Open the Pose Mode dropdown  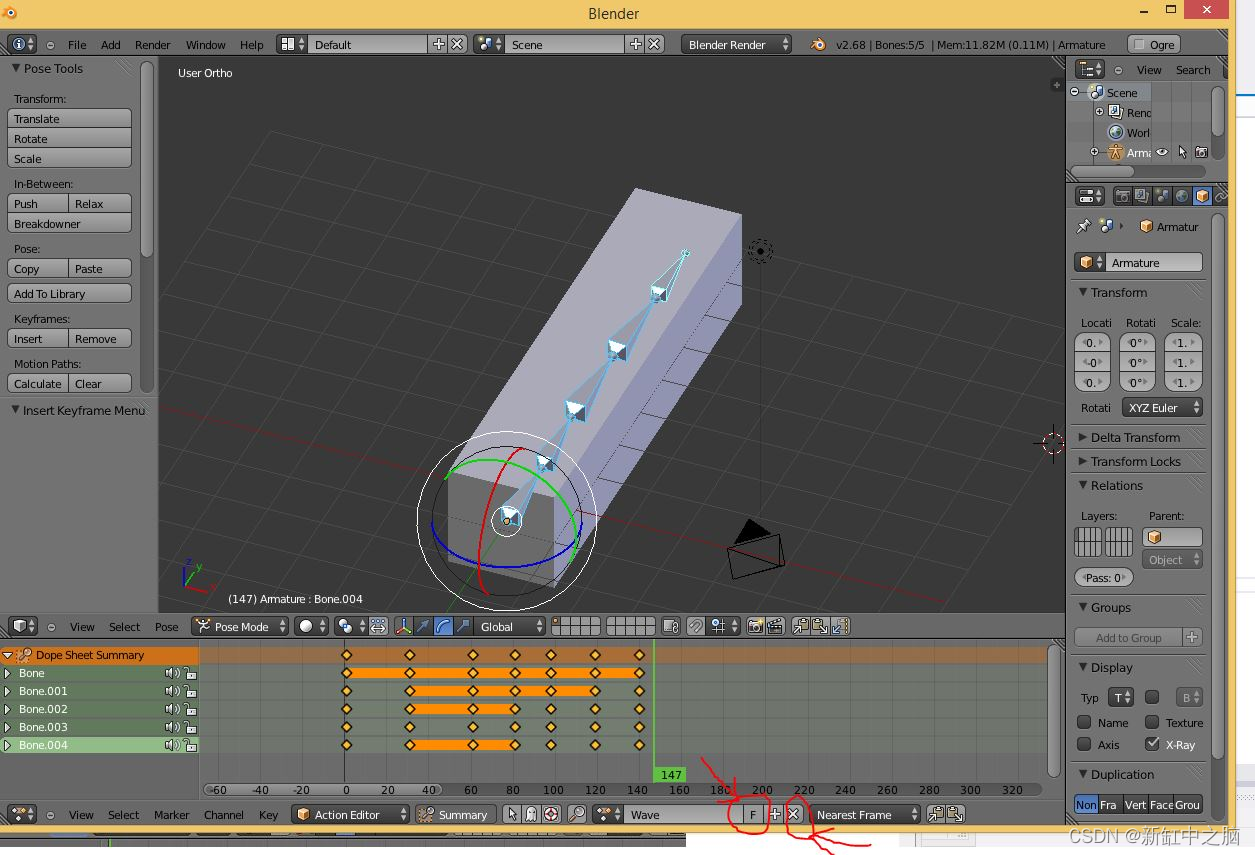tap(240, 626)
